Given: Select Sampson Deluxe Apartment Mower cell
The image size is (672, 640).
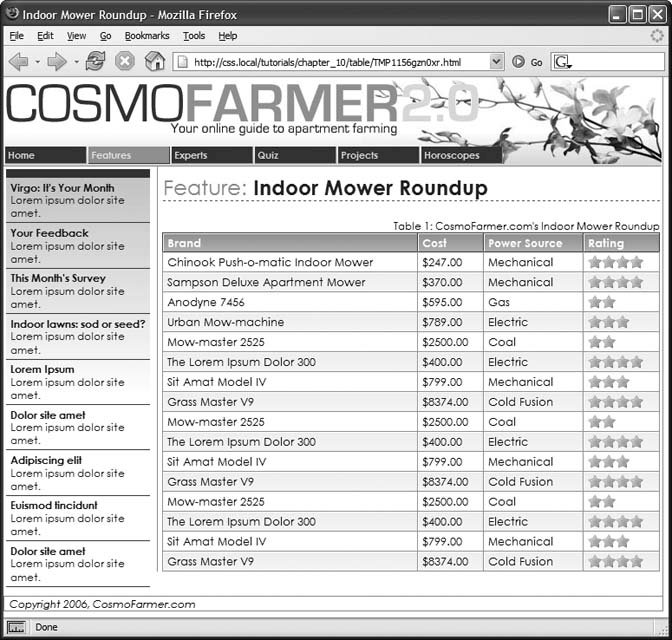Looking at the screenshot, I should [290, 282].
